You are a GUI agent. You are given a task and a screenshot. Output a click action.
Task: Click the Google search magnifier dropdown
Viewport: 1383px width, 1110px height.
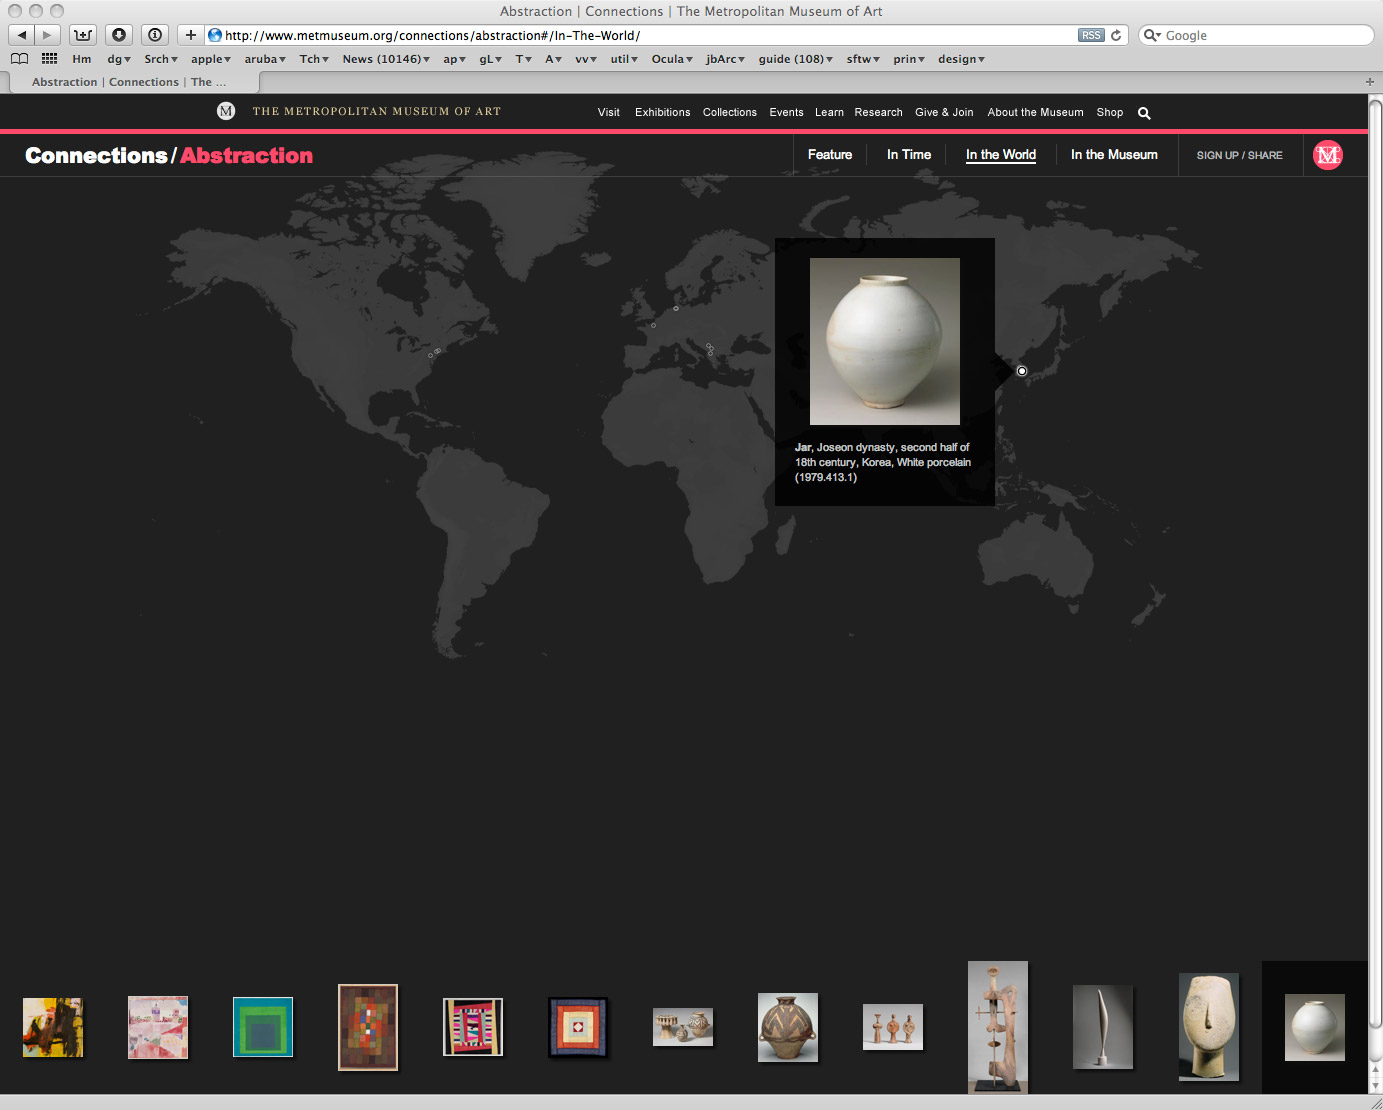(x=1152, y=35)
